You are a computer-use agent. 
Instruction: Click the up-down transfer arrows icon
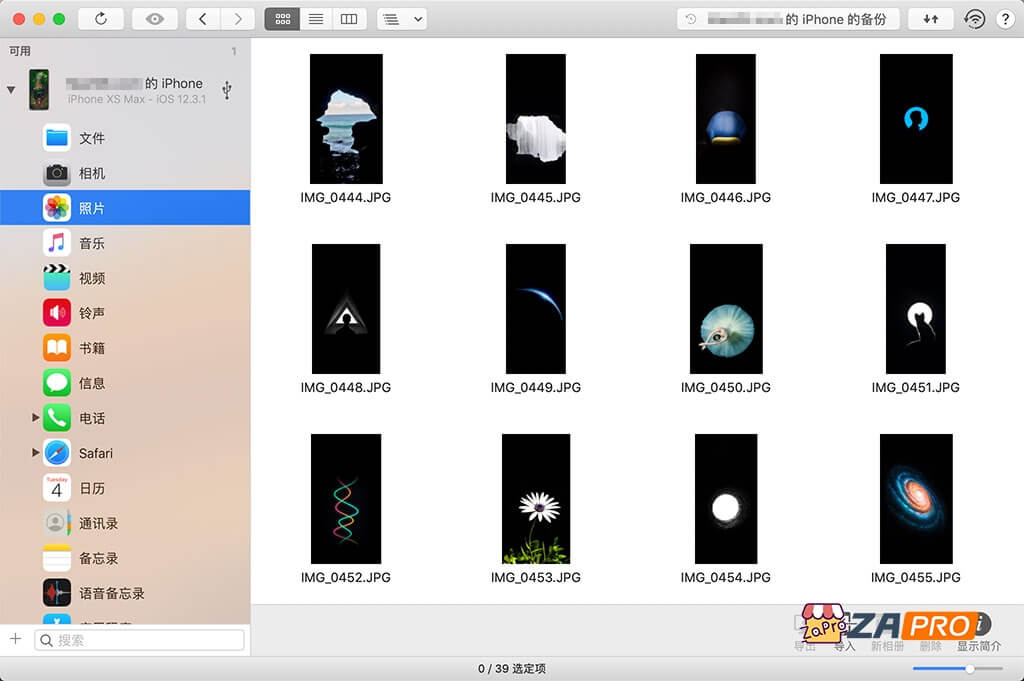pyautogui.click(x=931, y=18)
